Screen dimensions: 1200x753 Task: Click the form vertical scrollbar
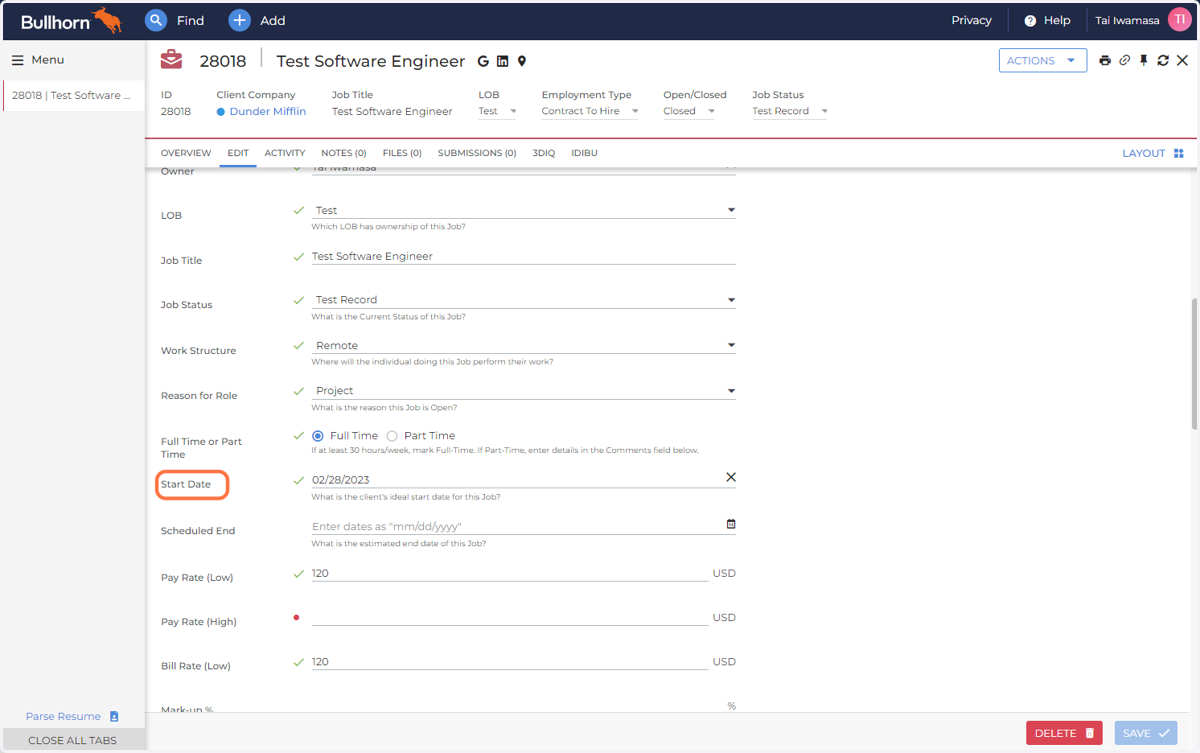[x=1193, y=363]
